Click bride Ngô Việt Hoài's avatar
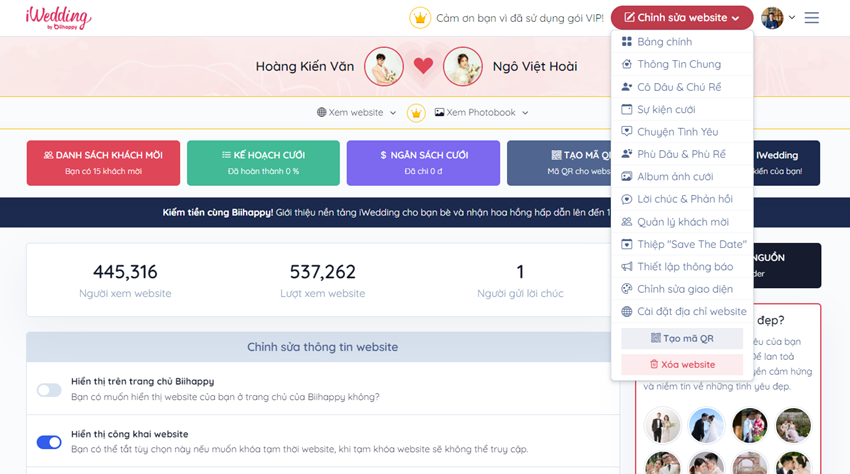850x474 pixels. click(462, 66)
